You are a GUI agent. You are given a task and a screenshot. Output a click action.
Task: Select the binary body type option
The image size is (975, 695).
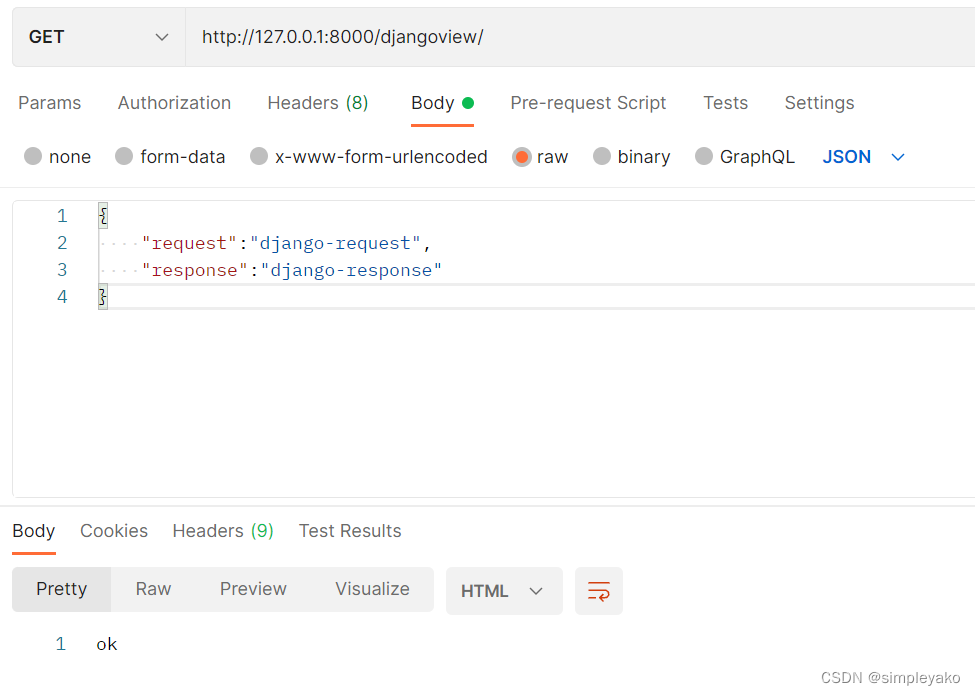pyautogui.click(x=631, y=156)
